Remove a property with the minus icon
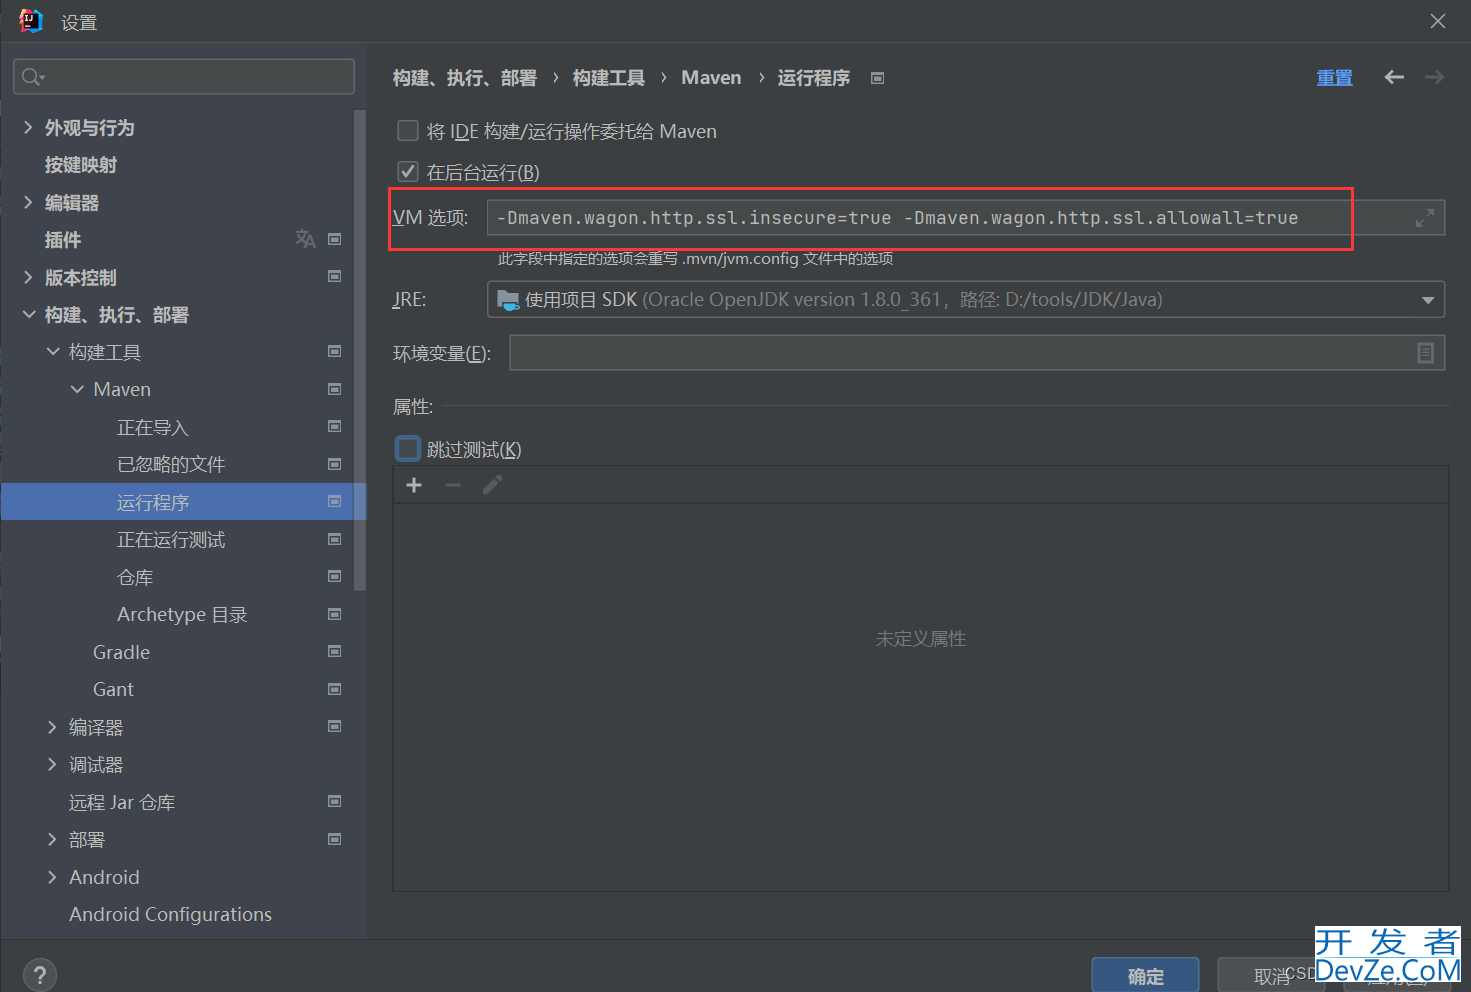Image resolution: width=1471 pixels, height=992 pixels. click(x=453, y=485)
